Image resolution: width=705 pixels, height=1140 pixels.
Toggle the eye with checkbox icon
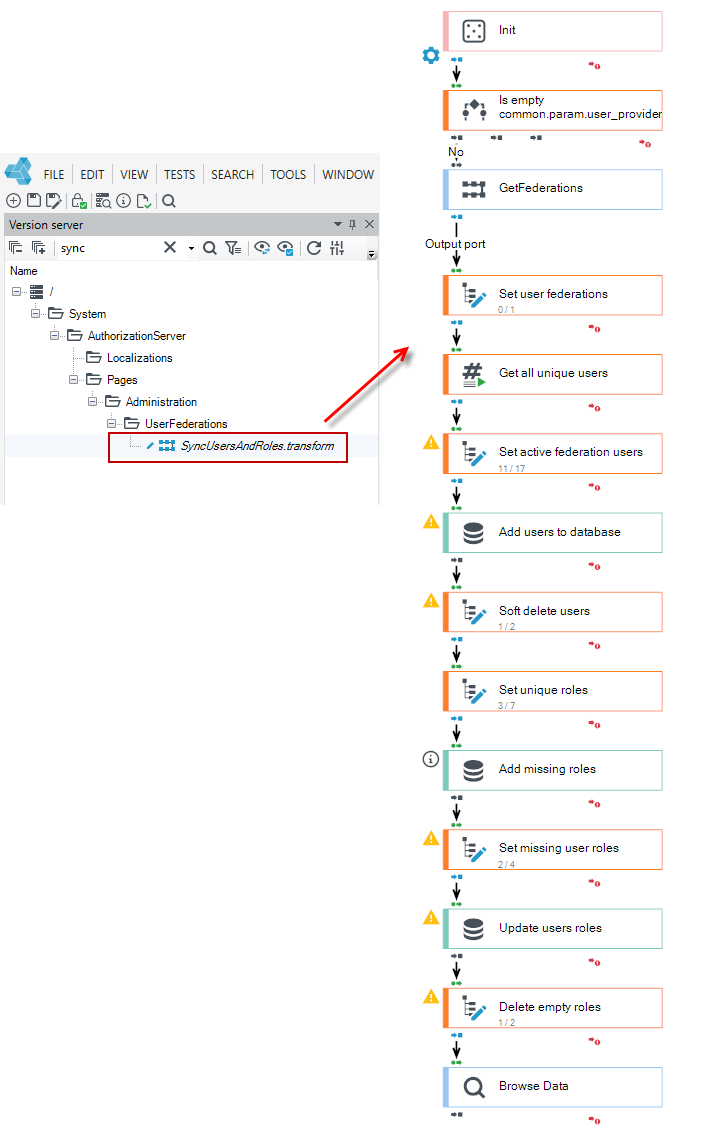pyautogui.click(x=286, y=248)
